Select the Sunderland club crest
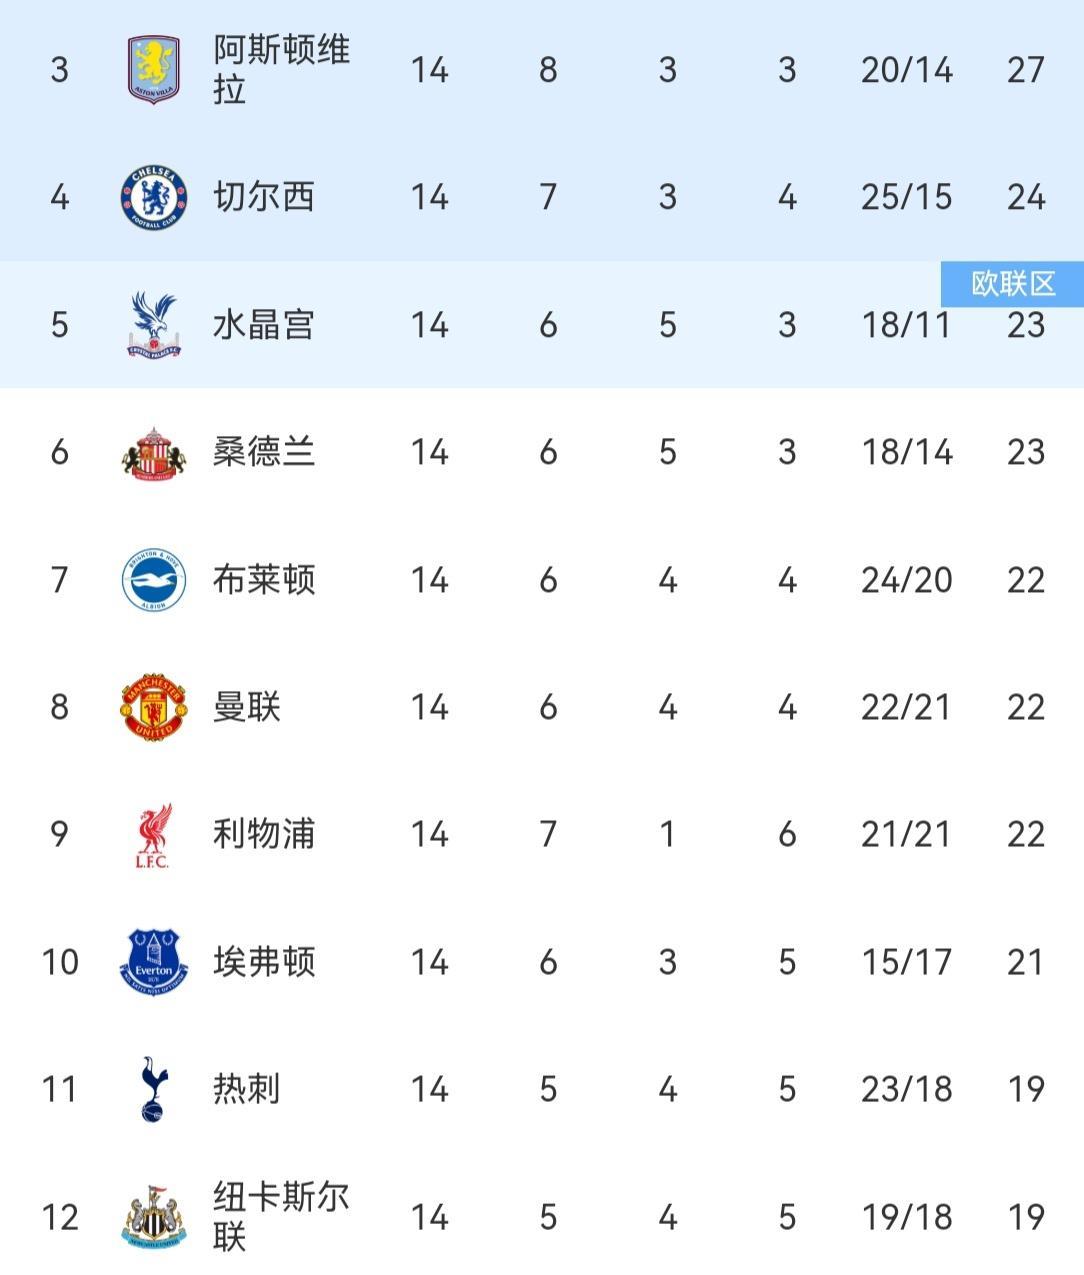Viewport: 1084px width, 1275px height. click(x=153, y=452)
